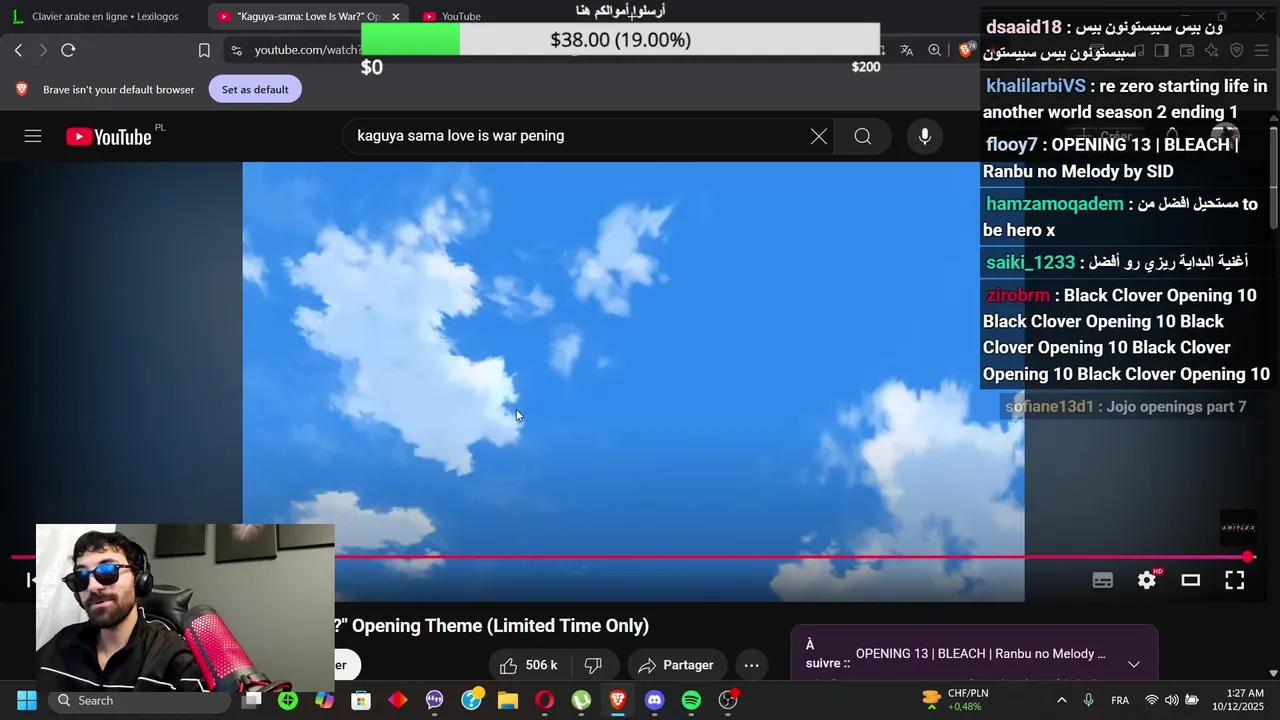The width and height of the screenshot is (1280, 720).
Task: Set Brave as default browser
Action: pyautogui.click(x=255, y=89)
